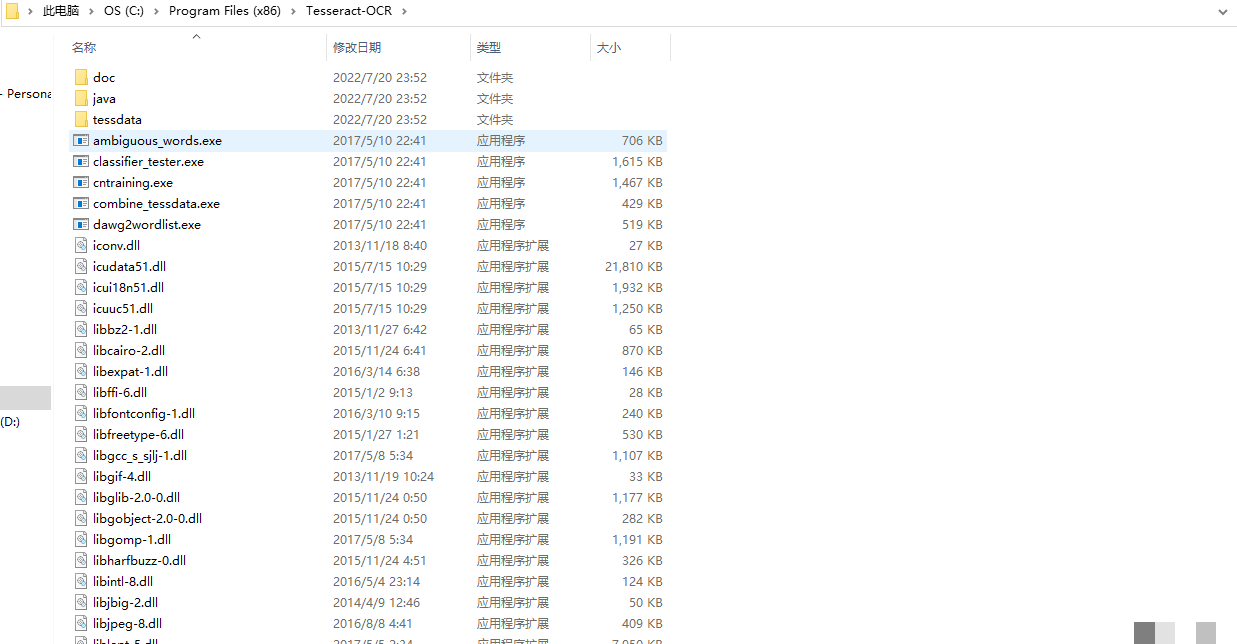Screen dimensions: 1237x644
Task: Open the address bar history dropdown
Action: tap(1222, 11)
